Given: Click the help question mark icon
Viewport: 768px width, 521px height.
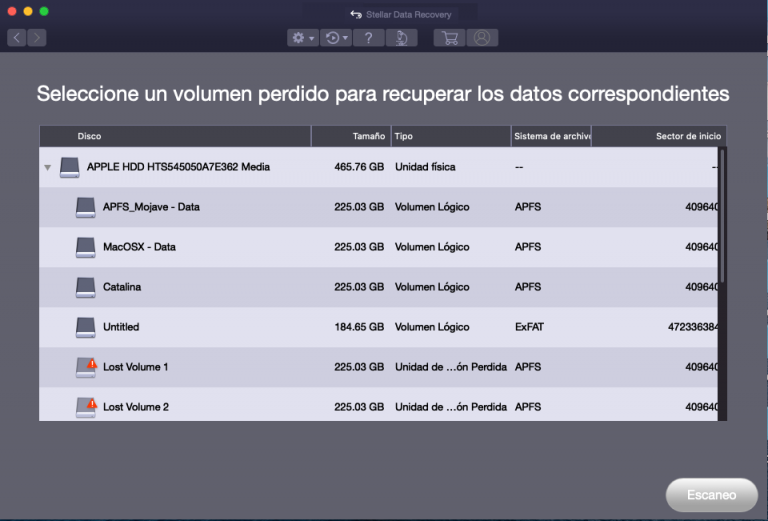Looking at the screenshot, I should tap(368, 38).
